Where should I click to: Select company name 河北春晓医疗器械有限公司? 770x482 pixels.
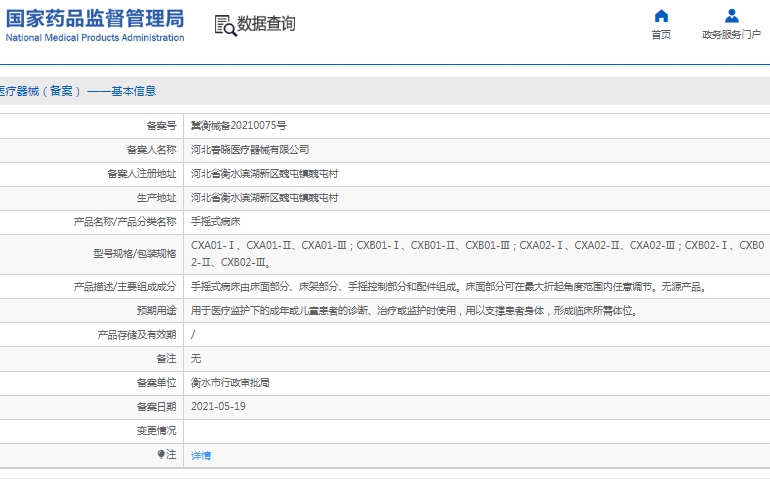[250, 150]
